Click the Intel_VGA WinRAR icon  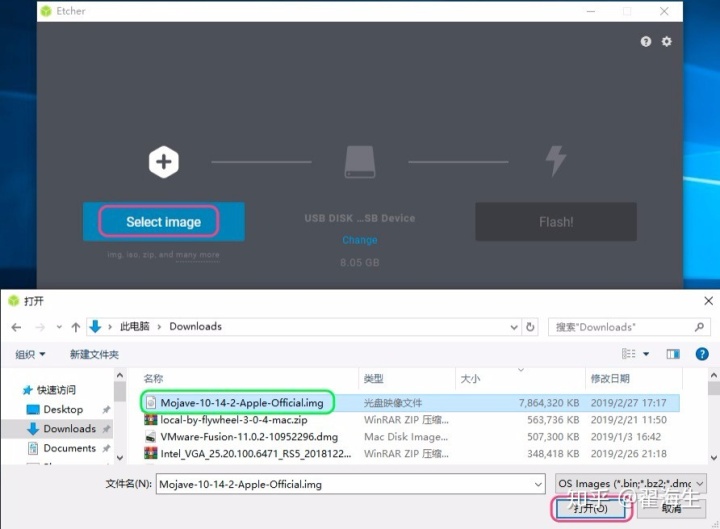pyautogui.click(x=151, y=454)
